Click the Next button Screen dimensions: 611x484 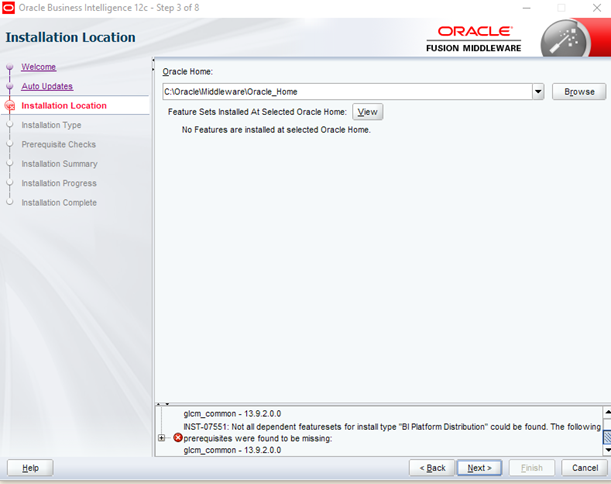[479, 468]
